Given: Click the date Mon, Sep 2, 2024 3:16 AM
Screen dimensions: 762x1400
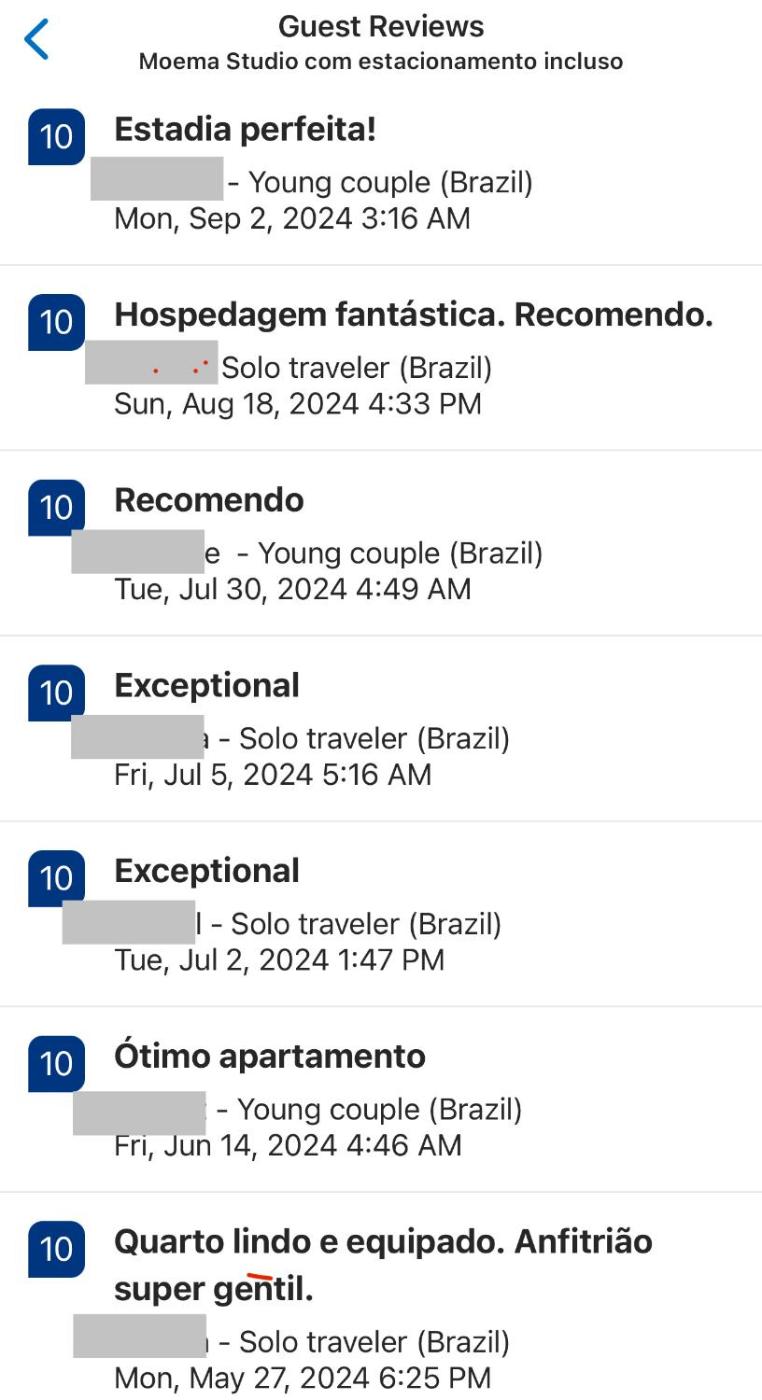Looking at the screenshot, I should pos(292,218).
